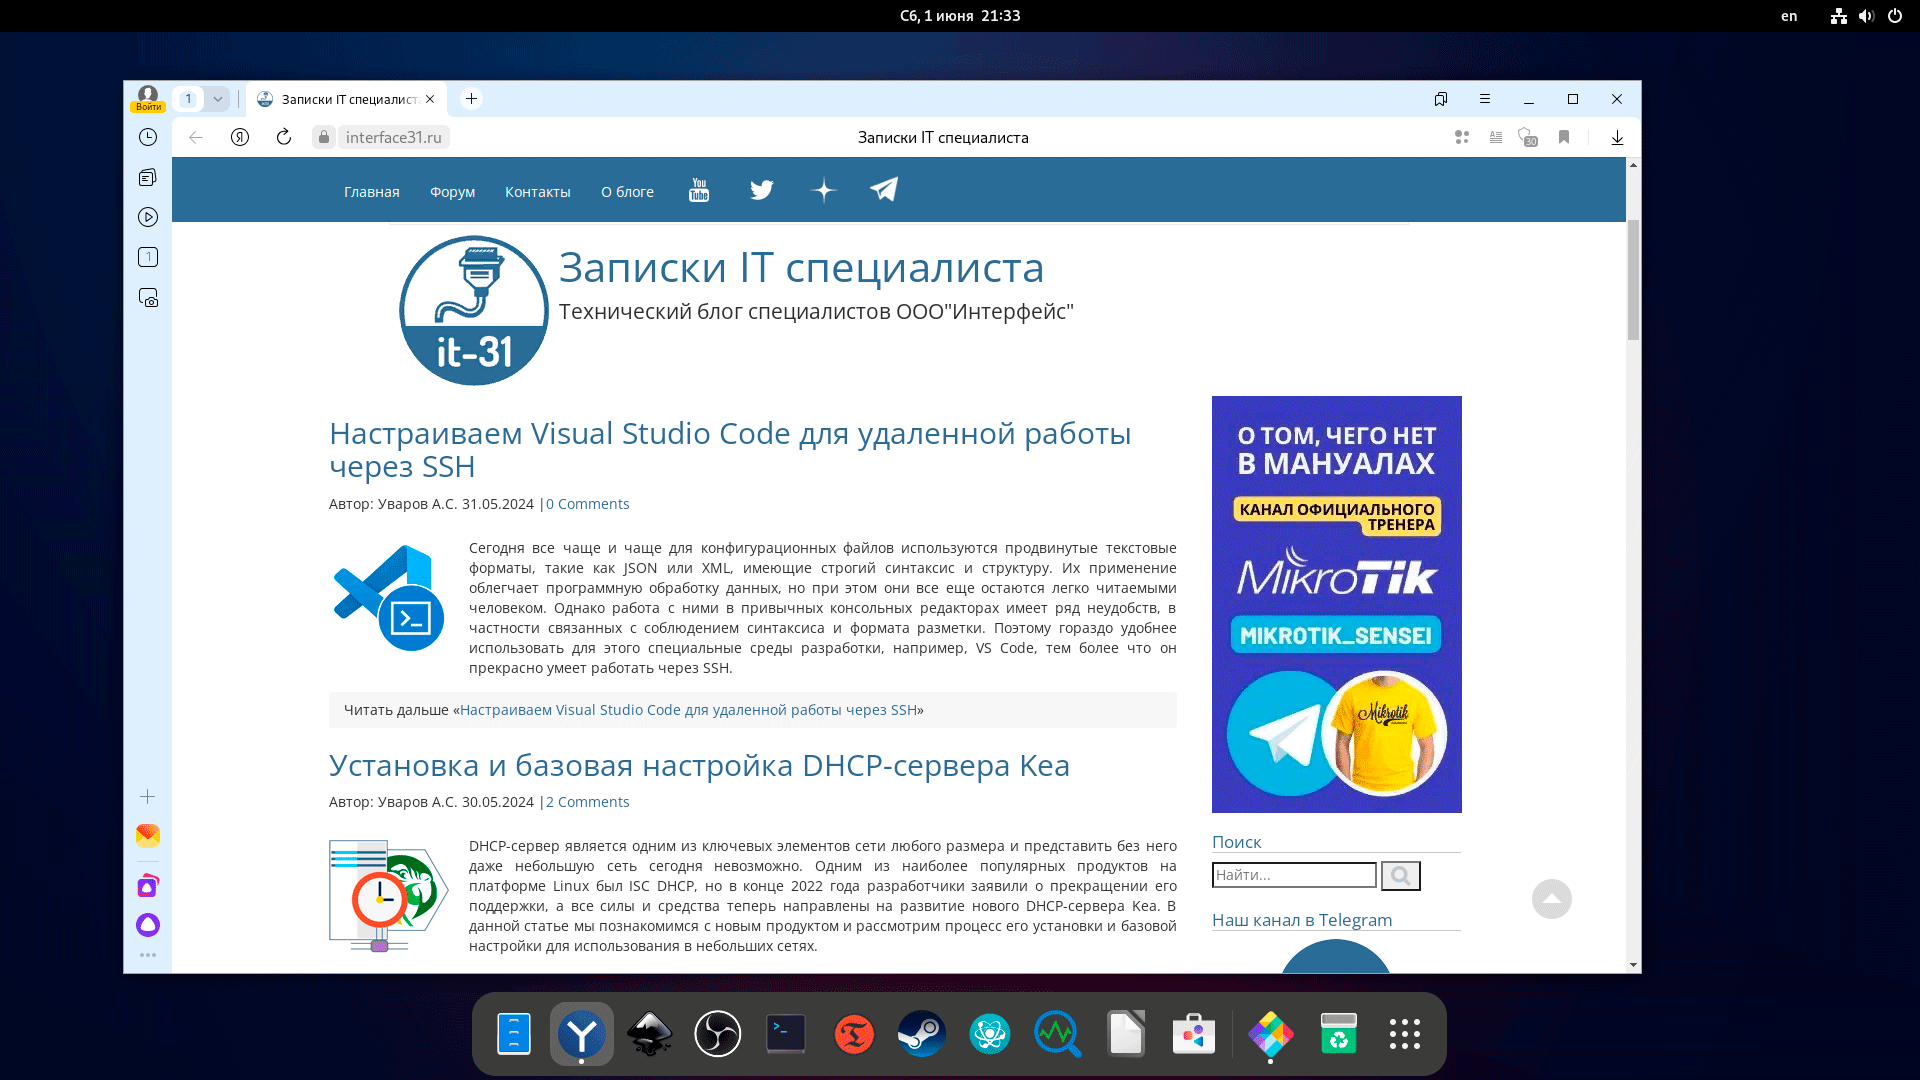
Task: Bookmark this page with the bookmark icon
Action: [x=1564, y=137]
